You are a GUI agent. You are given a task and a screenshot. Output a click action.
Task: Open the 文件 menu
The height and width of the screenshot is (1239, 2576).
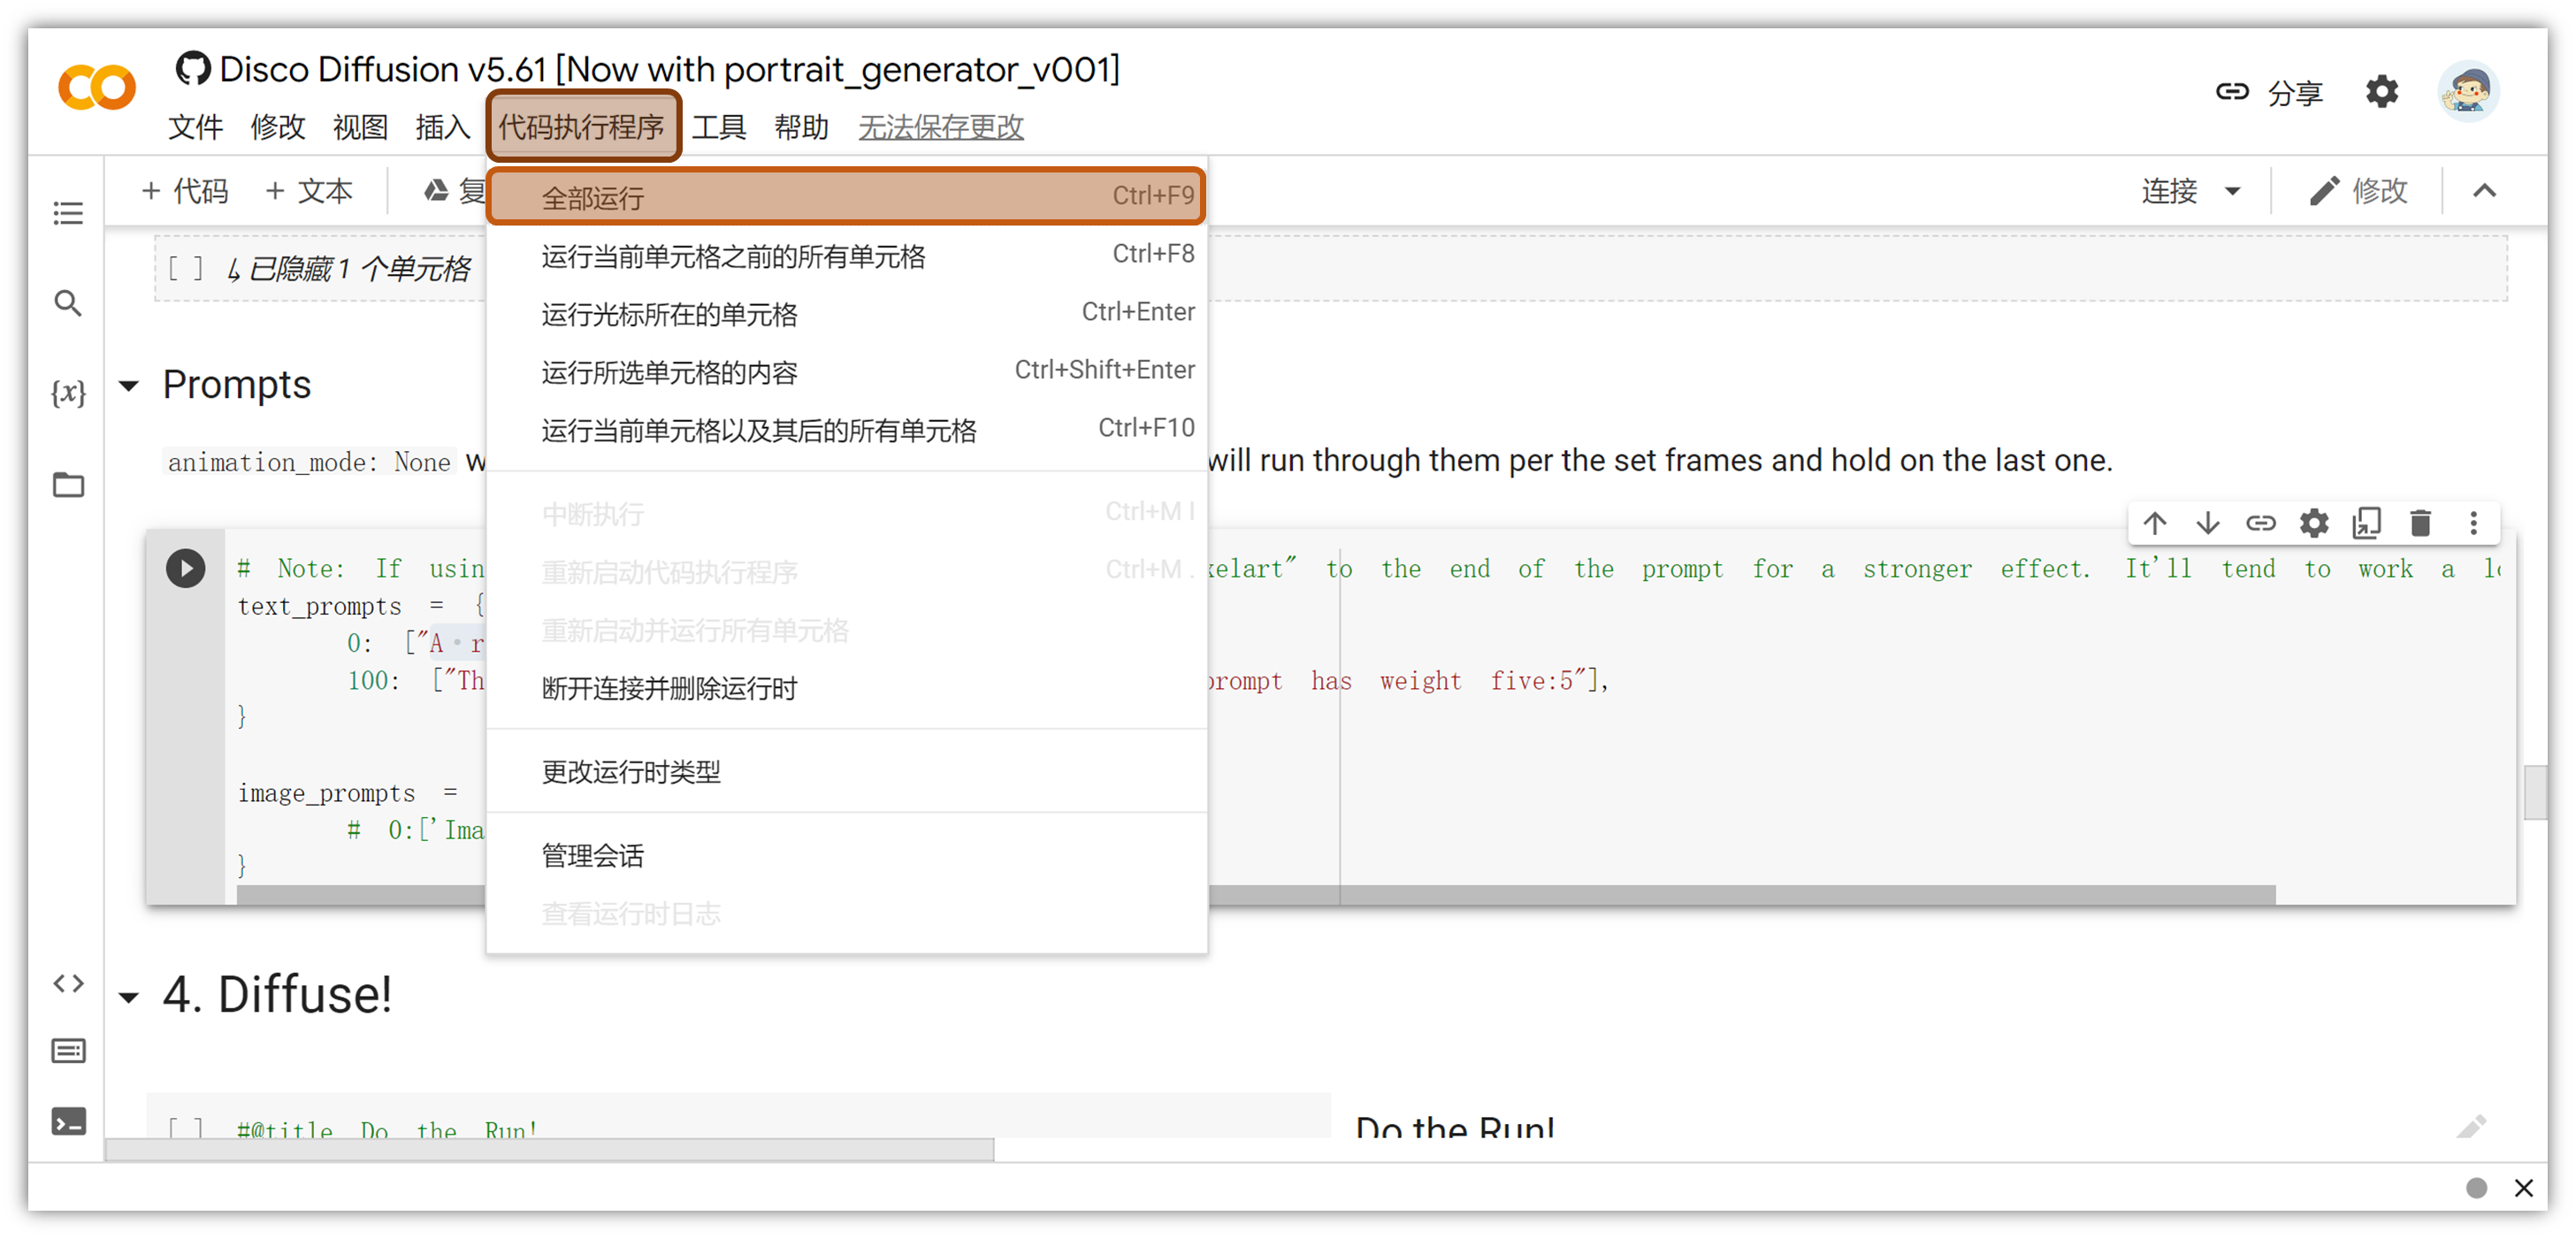click(x=195, y=127)
